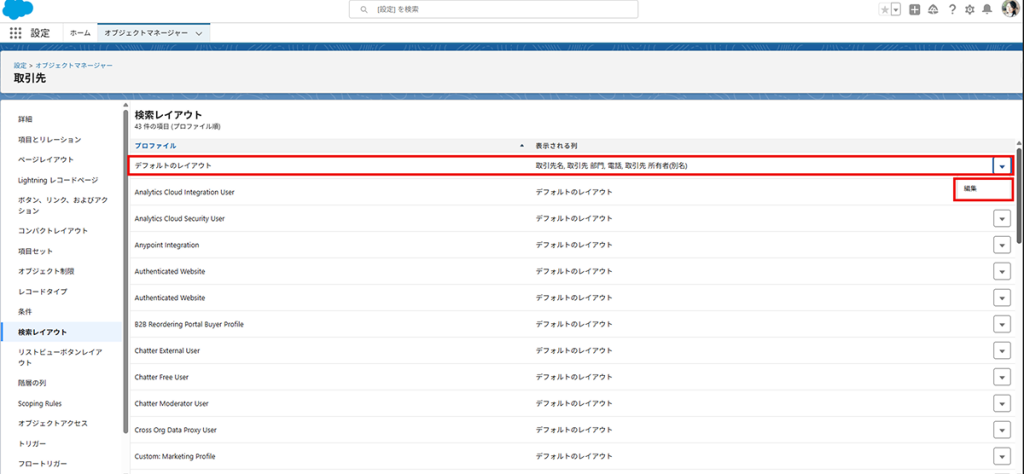Open フロートリガー in the sidebar
Screen dimensions: 1024x474
[x=42, y=464]
